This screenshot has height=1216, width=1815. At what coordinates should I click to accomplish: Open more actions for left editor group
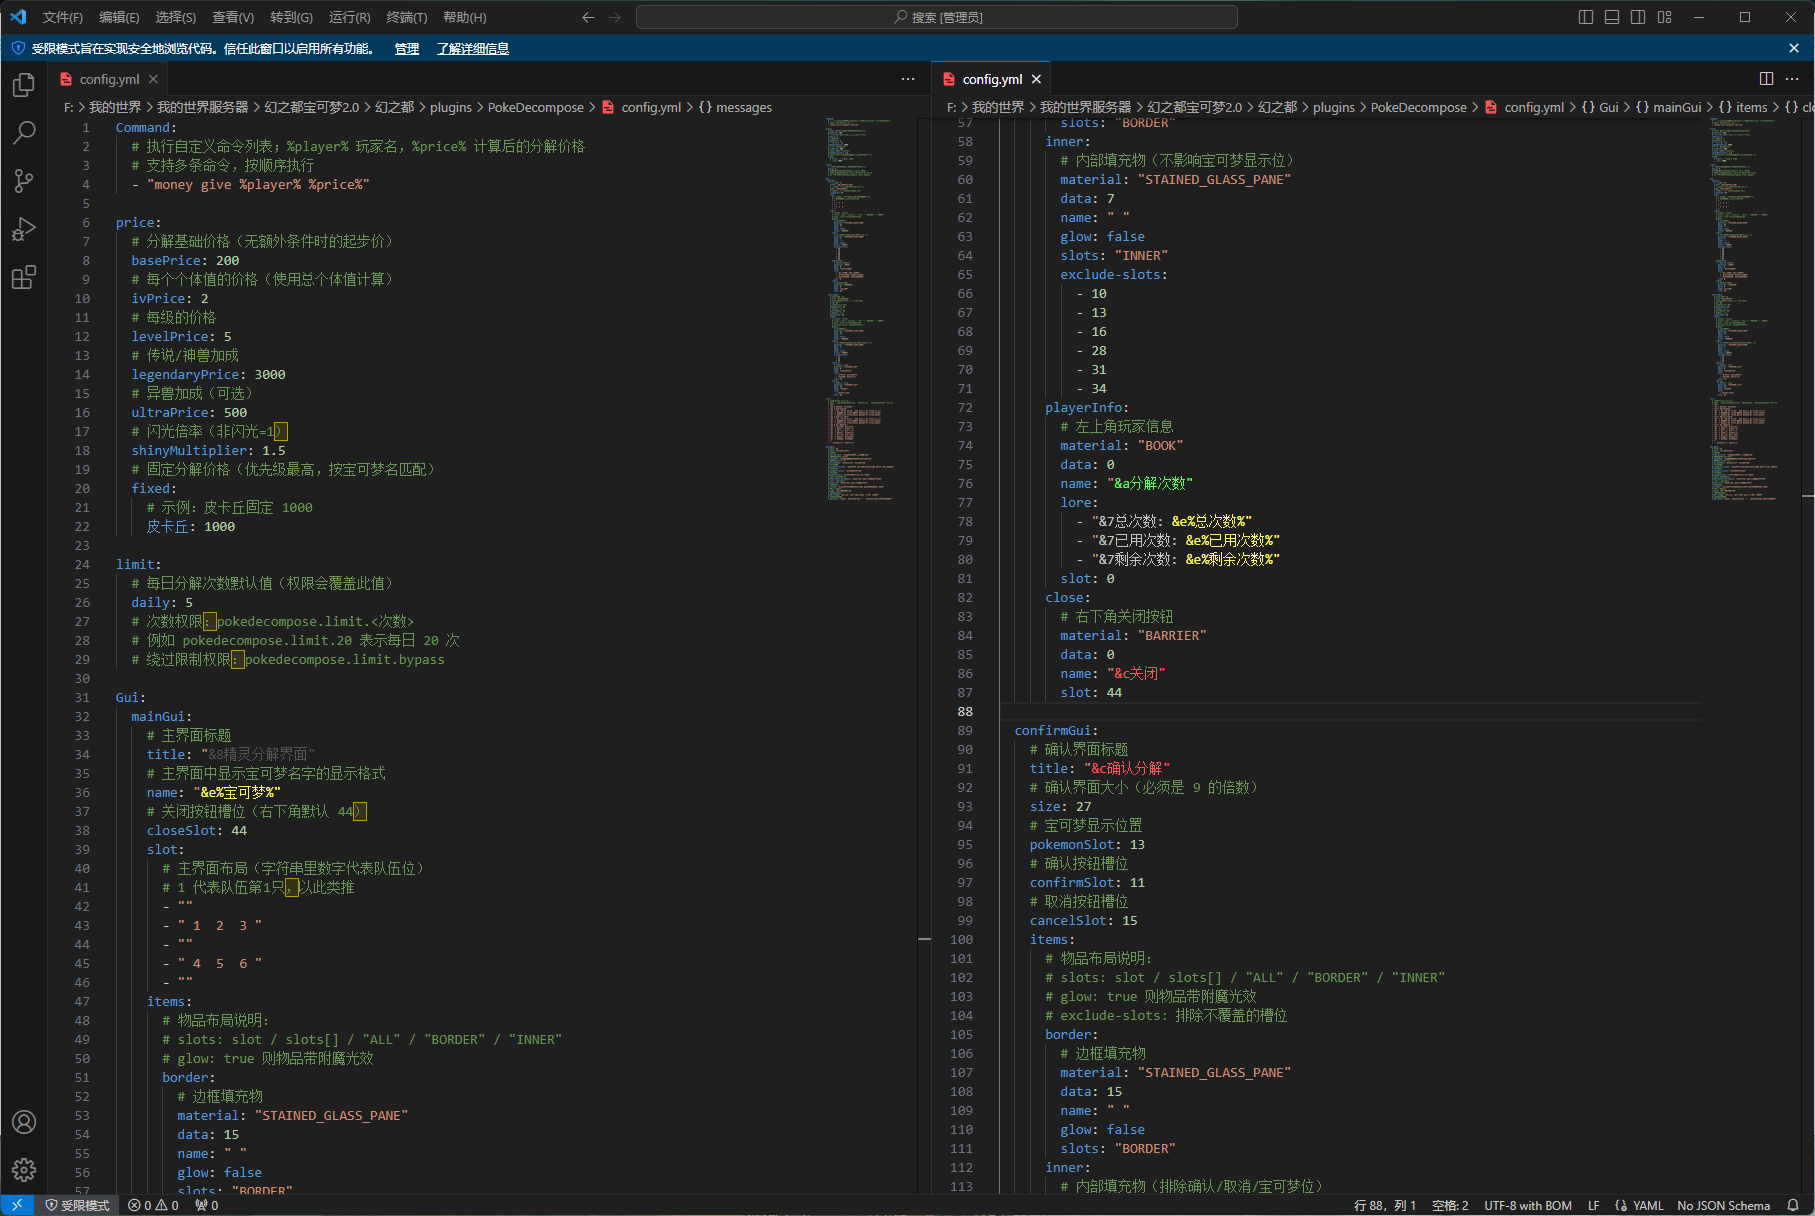click(907, 79)
